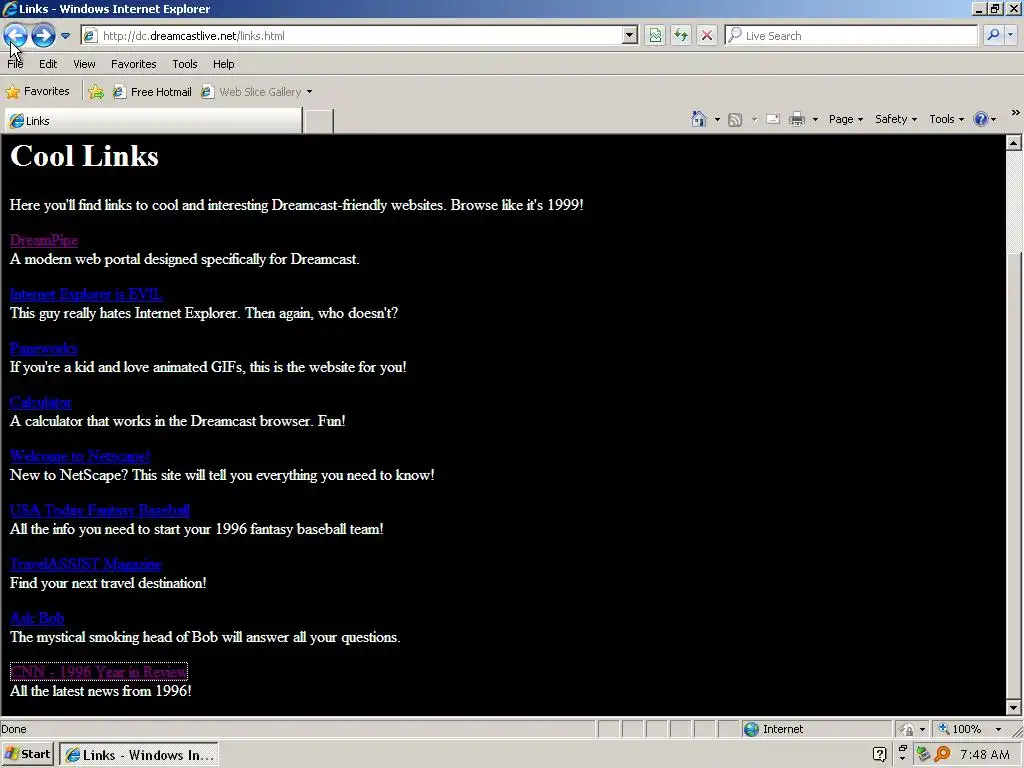Click the Home house icon
This screenshot has width=1024, height=768.
[x=699, y=119]
